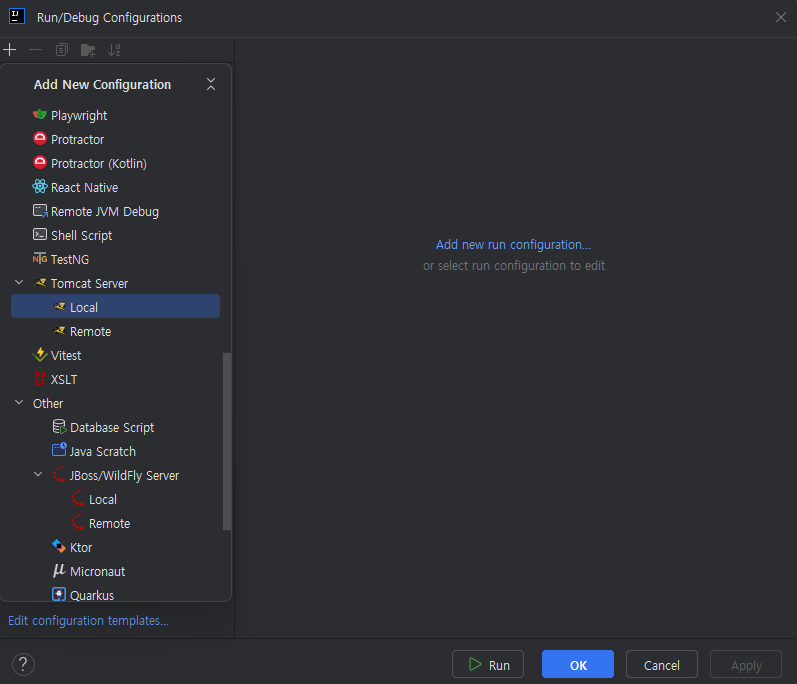The height and width of the screenshot is (684, 797).
Task: Open help with the question mark button
Action: 23,664
